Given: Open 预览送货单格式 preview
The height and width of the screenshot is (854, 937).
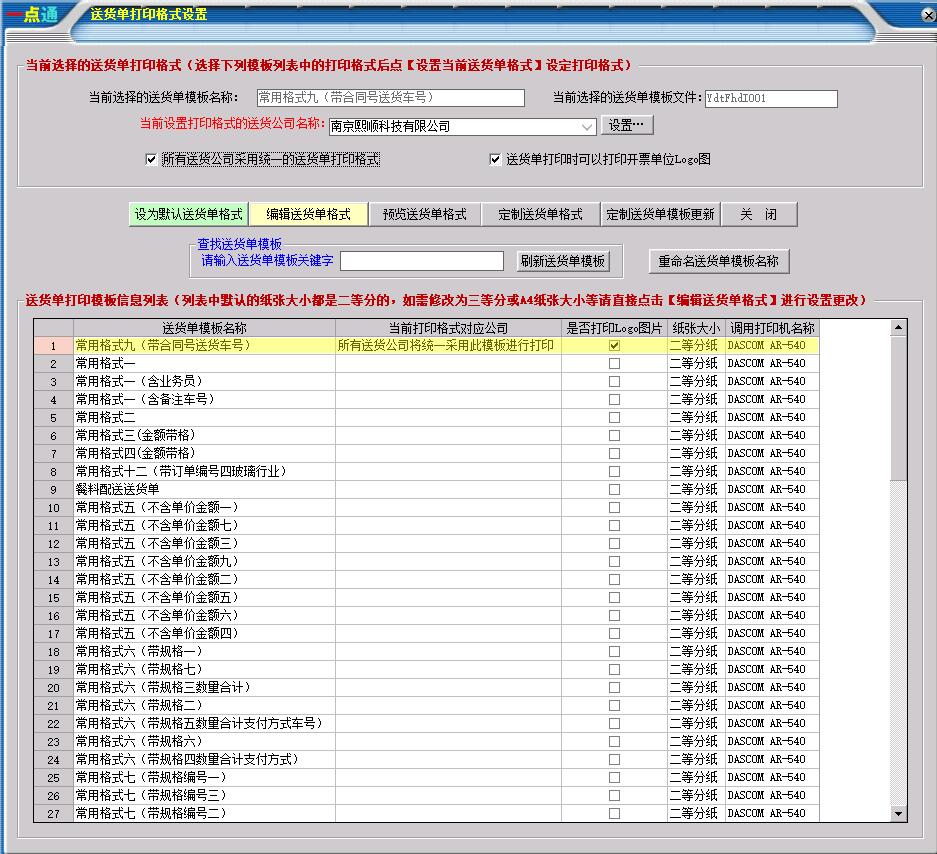Looking at the screenshot, I should point(424,214).
